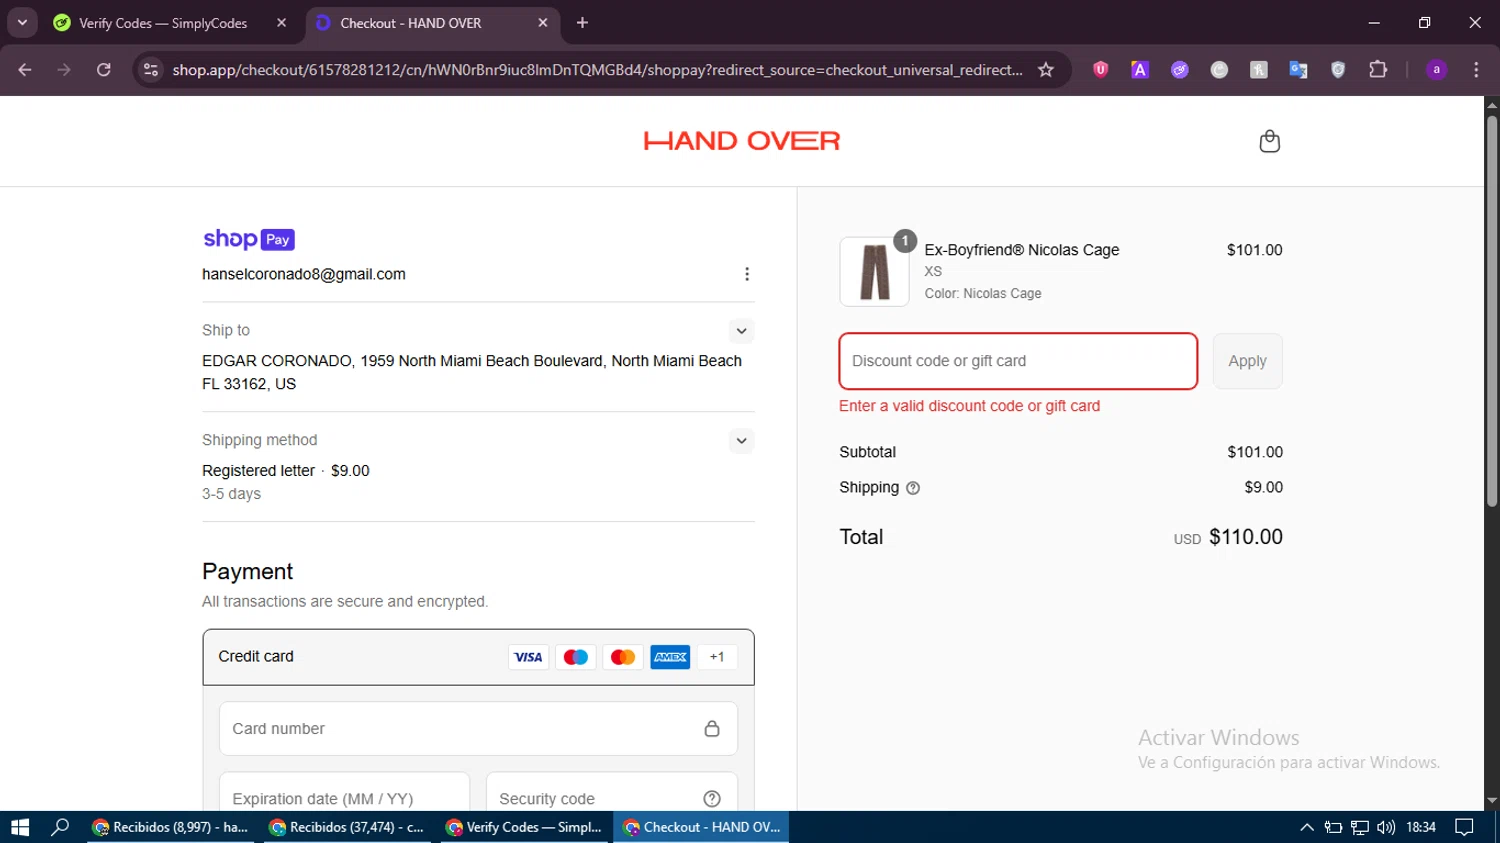The width and height of the screenshot is (1500, 843).
Task: Close the Checkout - HAND OVER tab
Action: tap(543, 23)
